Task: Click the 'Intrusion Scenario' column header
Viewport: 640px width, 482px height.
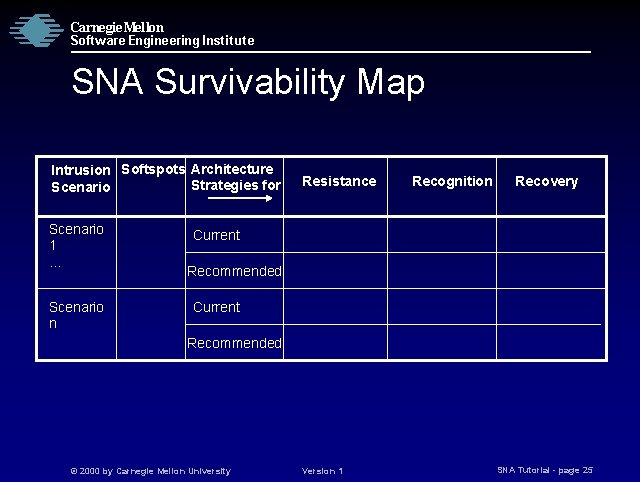Action: (80, 178)
